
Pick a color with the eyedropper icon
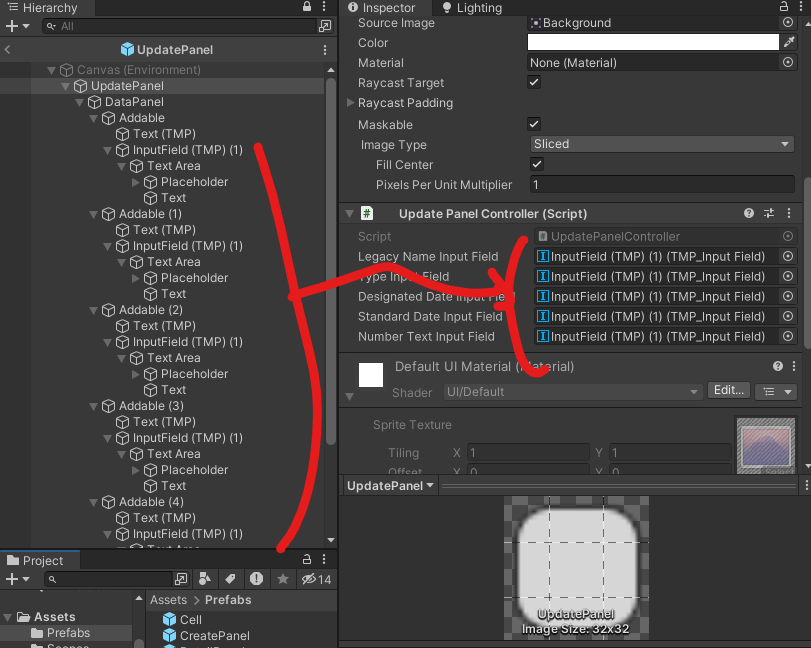point(789,42)
